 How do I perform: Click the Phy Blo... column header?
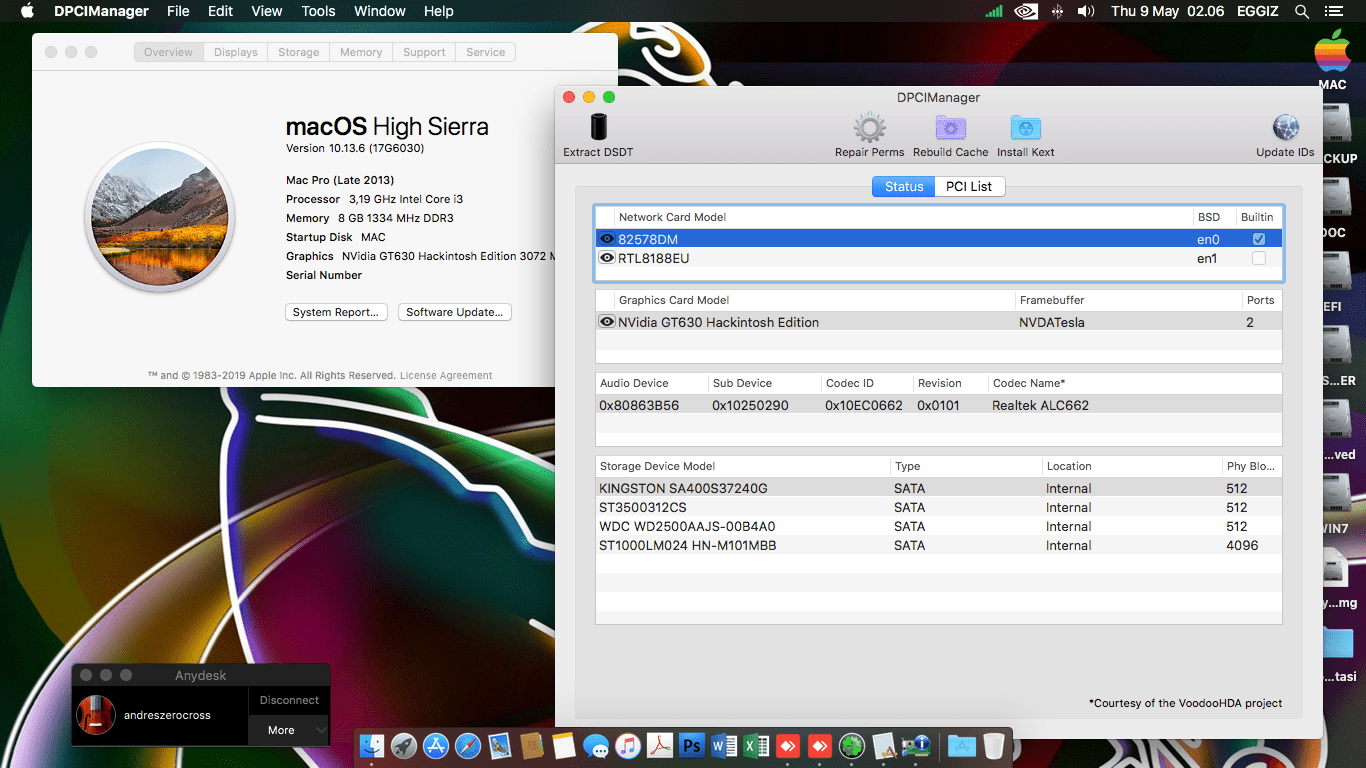coord(1250,466)
